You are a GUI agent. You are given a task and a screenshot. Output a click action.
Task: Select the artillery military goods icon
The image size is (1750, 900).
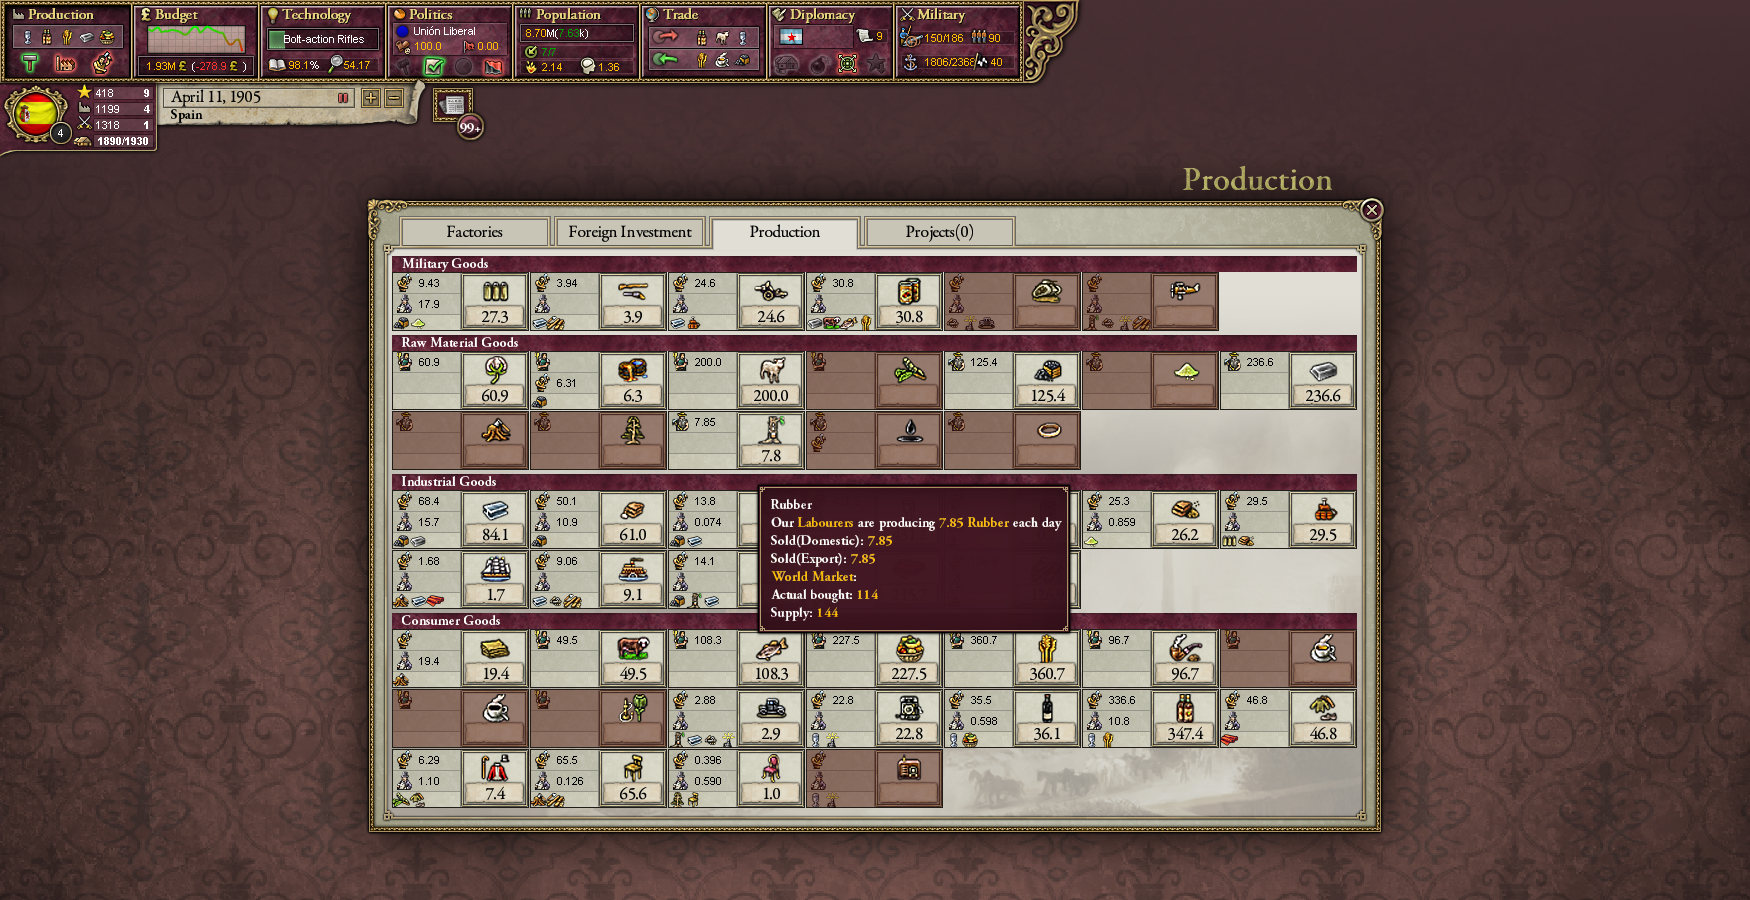(770, 292)
